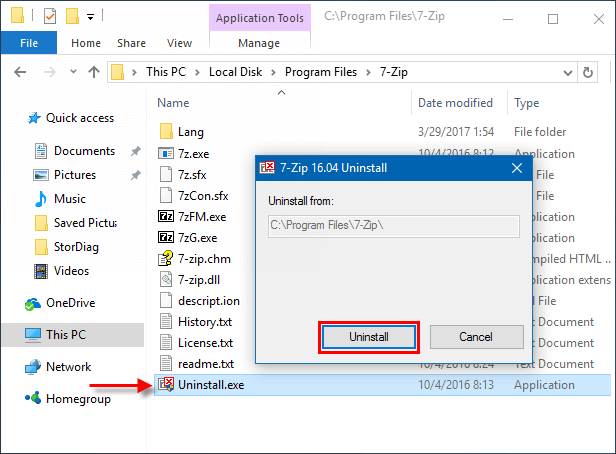Image resolution: width=616 pixels, height=454 pixels.
Task: Go up one folder level
Action: tap(94, 72)
